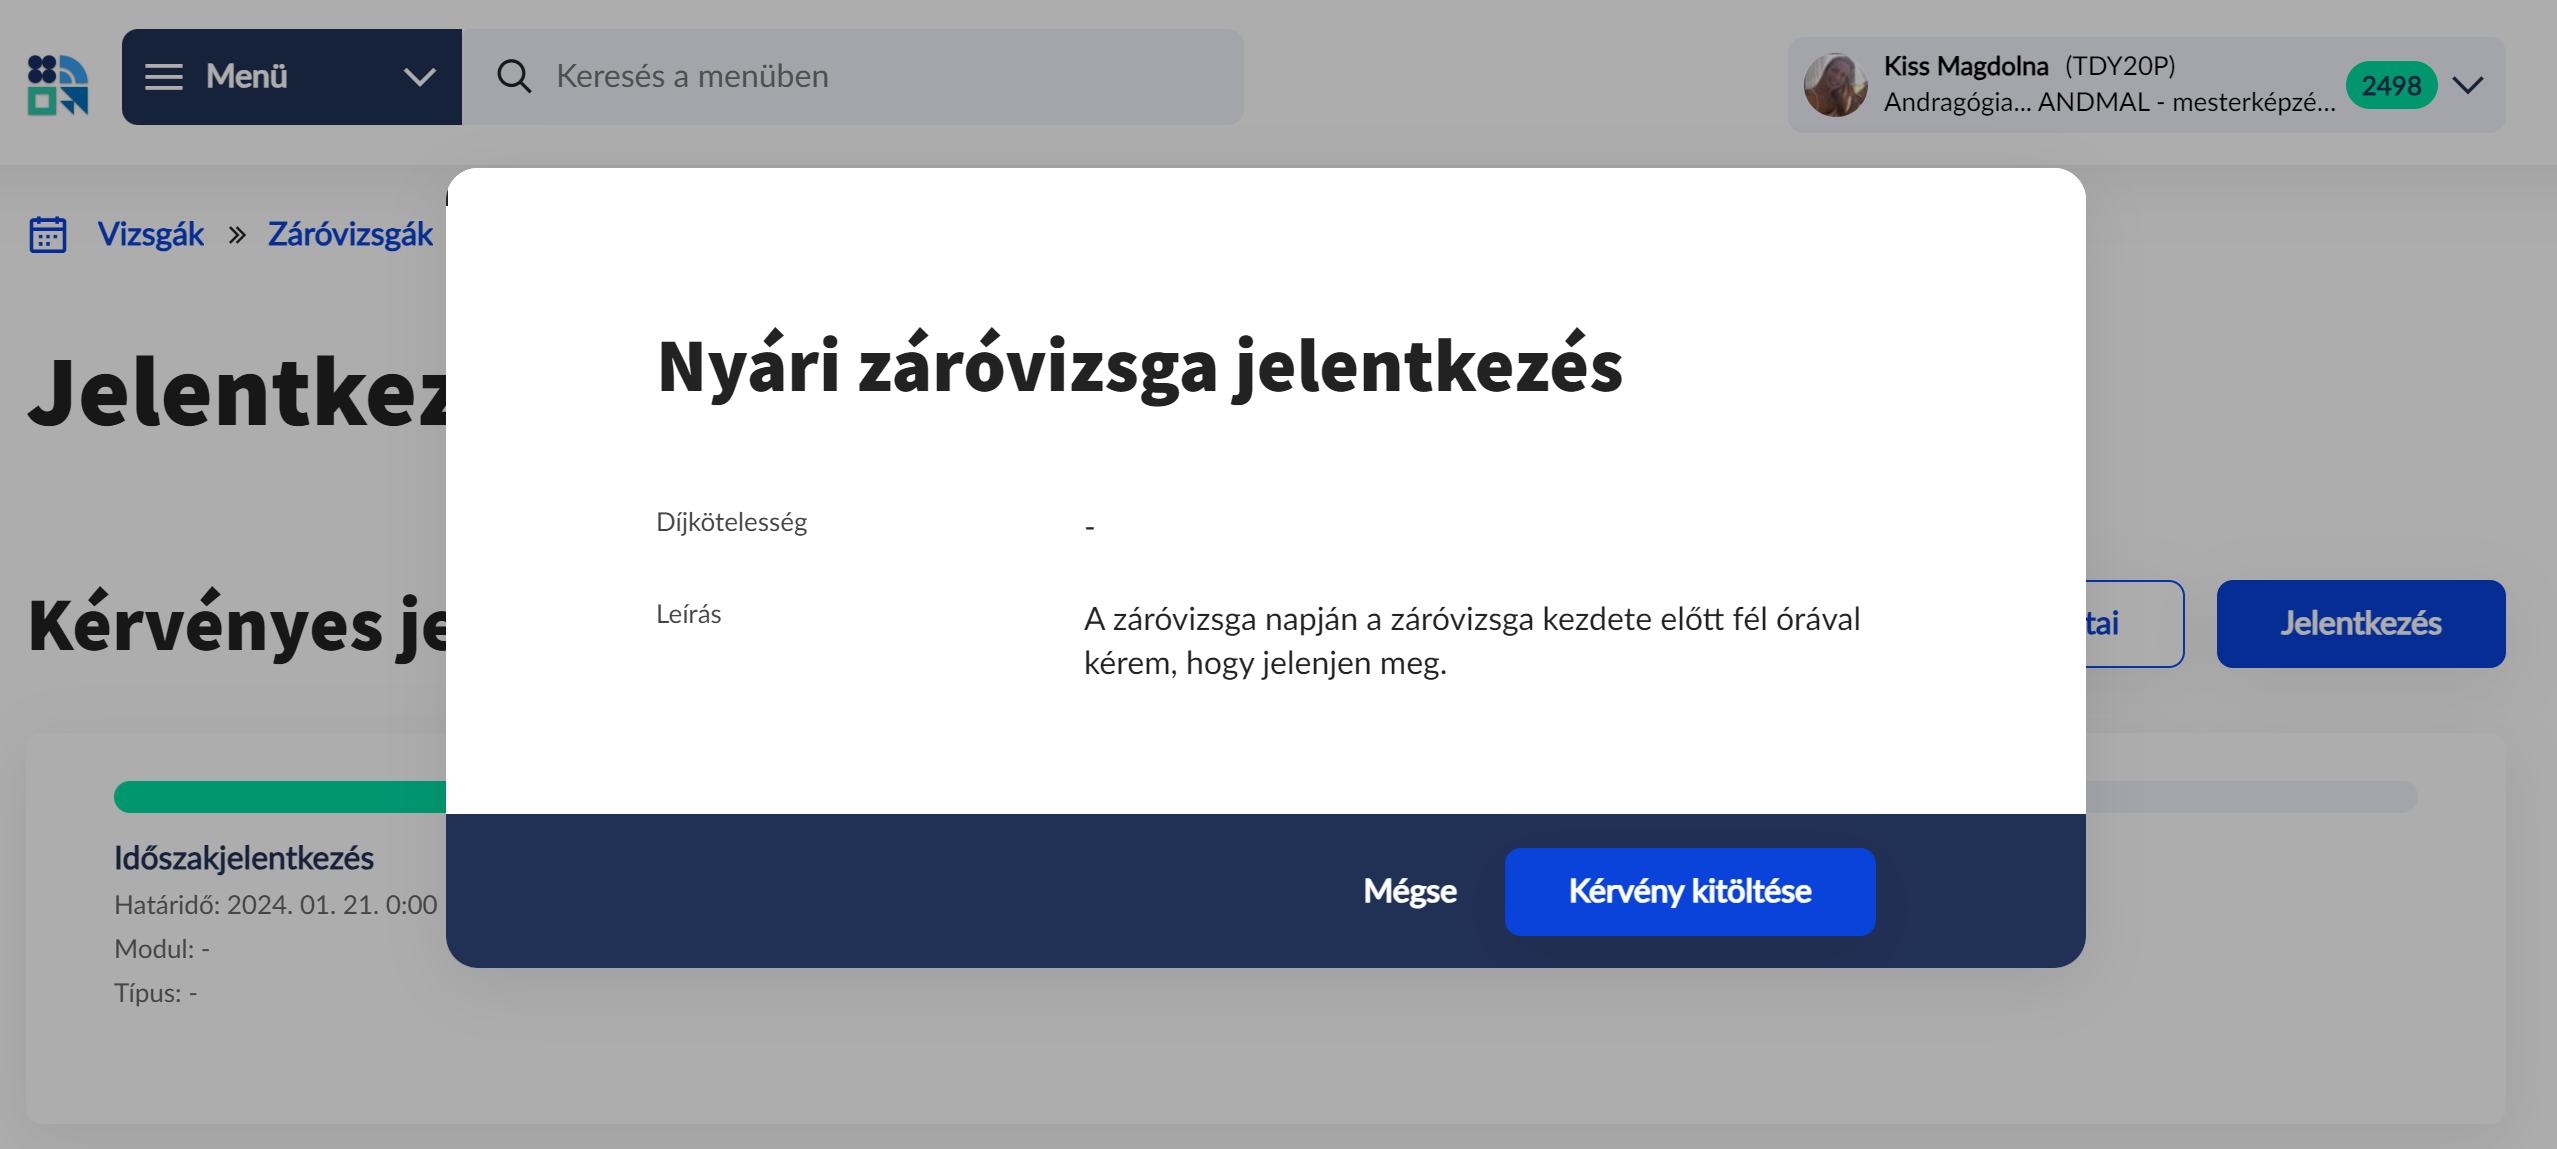Screen dimensions: 2557x1149
Task: Expand the user profile chevron
Action: pos(2468,86)
